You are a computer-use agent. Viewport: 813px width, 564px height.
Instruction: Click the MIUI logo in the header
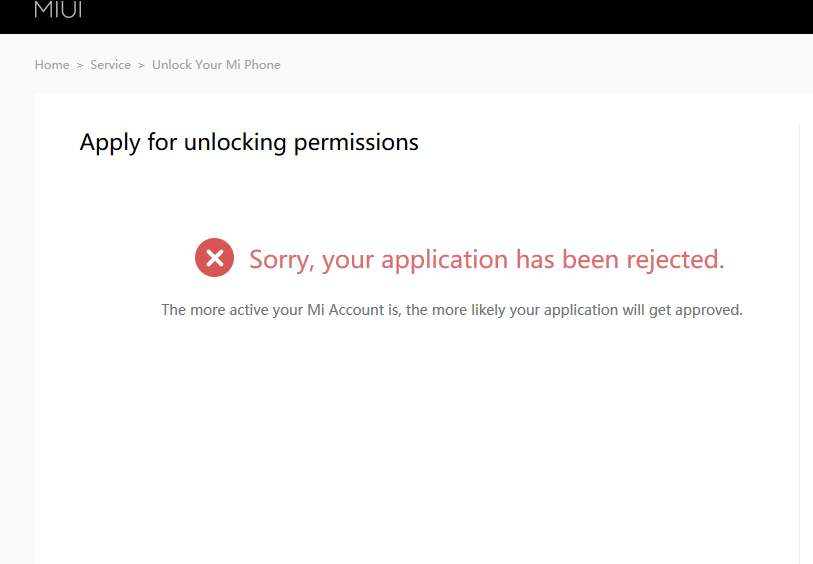pos(58,10)
